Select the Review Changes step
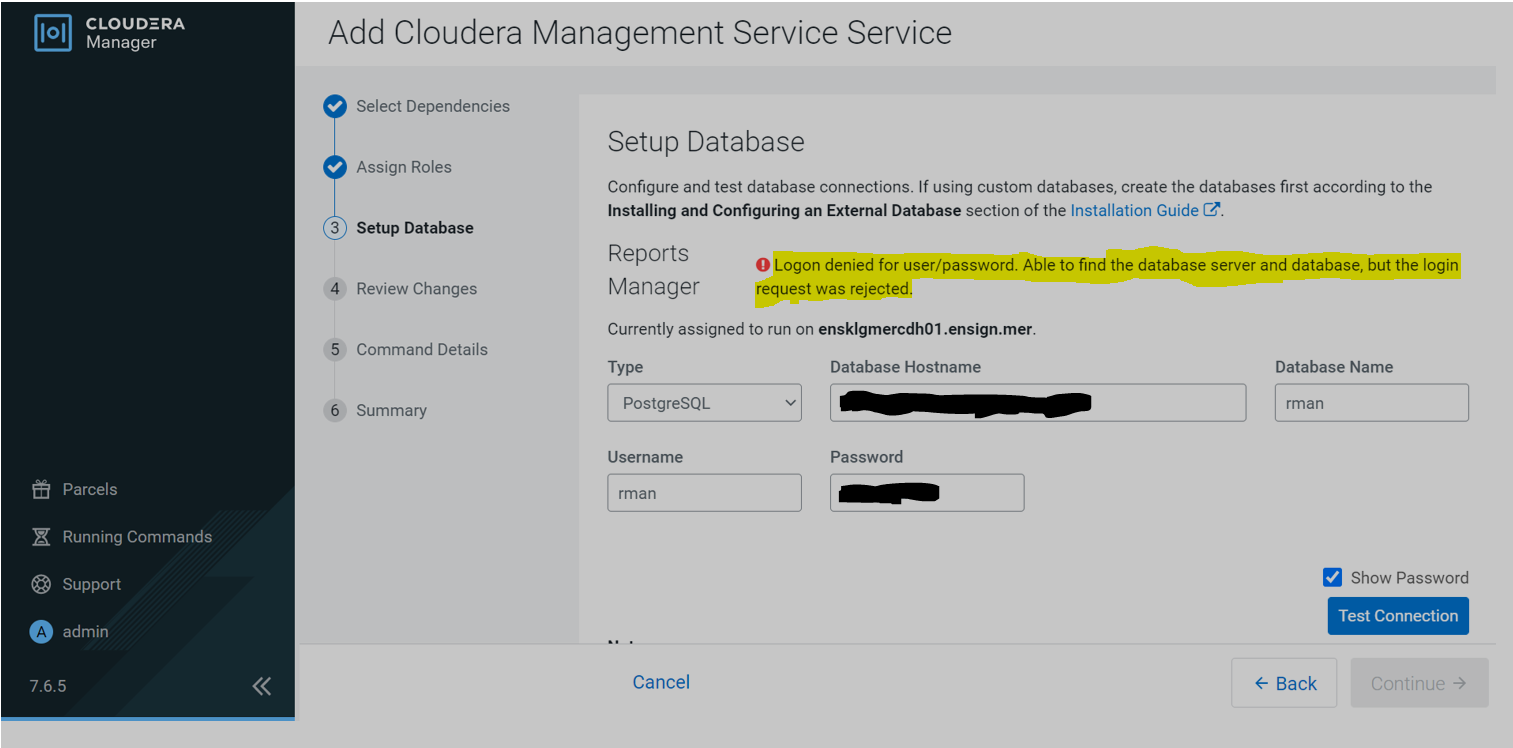 tap(334, 289)
